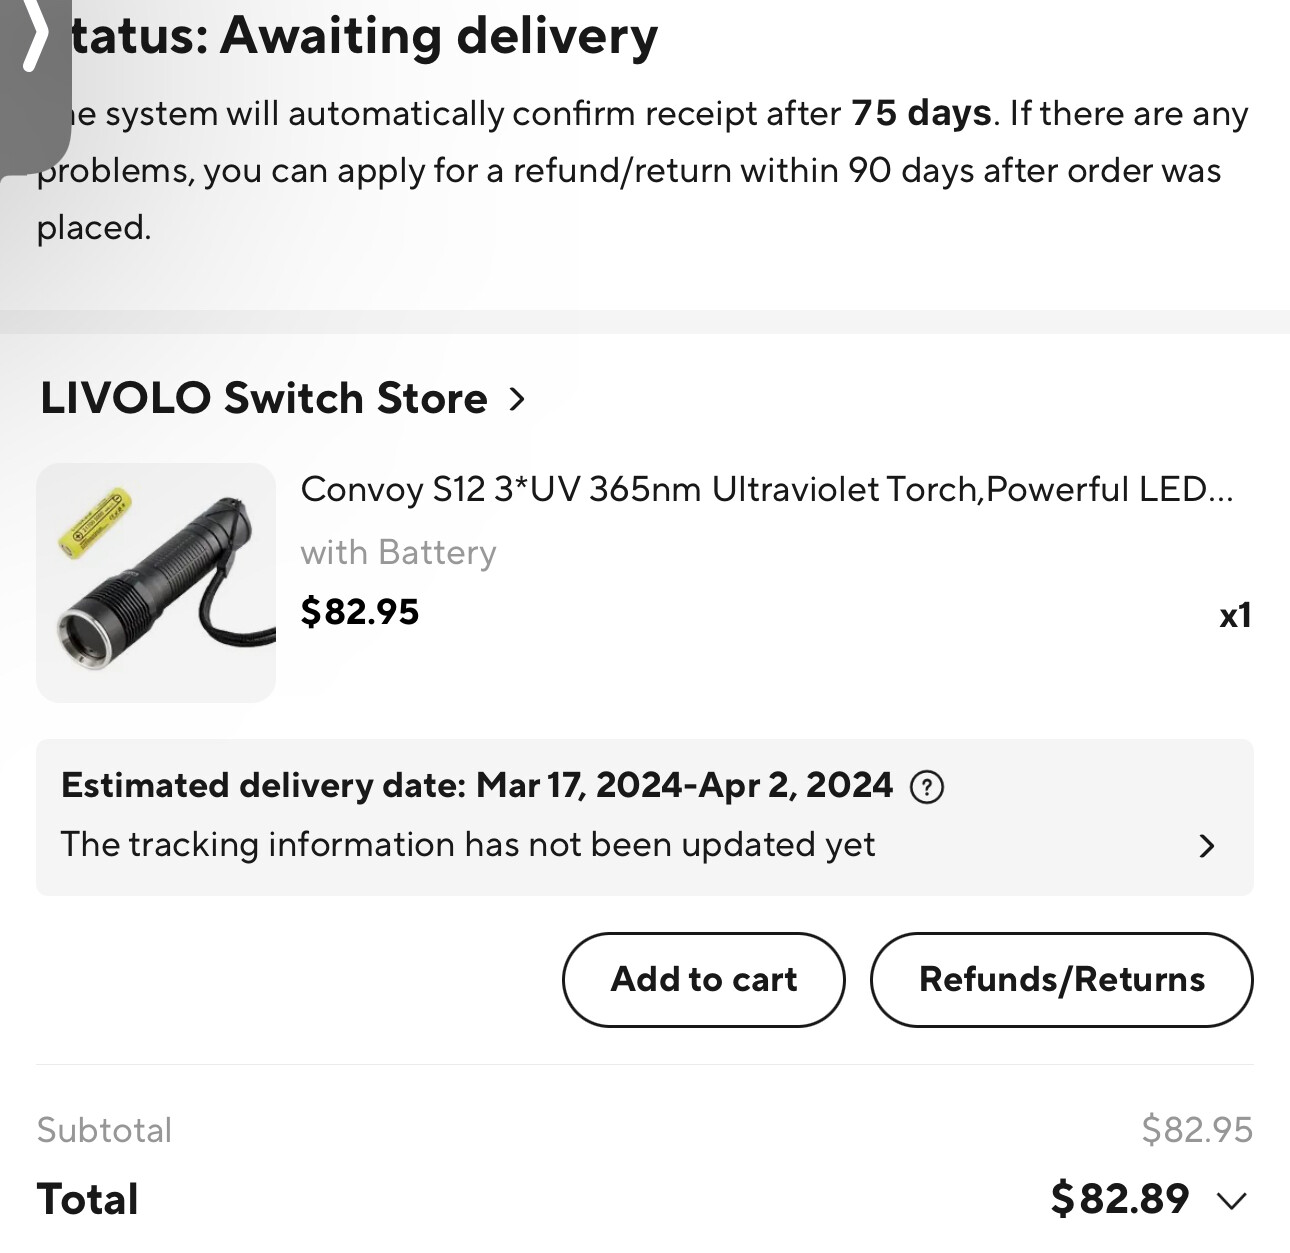The image size is (1290, 1253).
Task: Click the chevron beside LIVOLO Switch Store
Action: (517, 399)
